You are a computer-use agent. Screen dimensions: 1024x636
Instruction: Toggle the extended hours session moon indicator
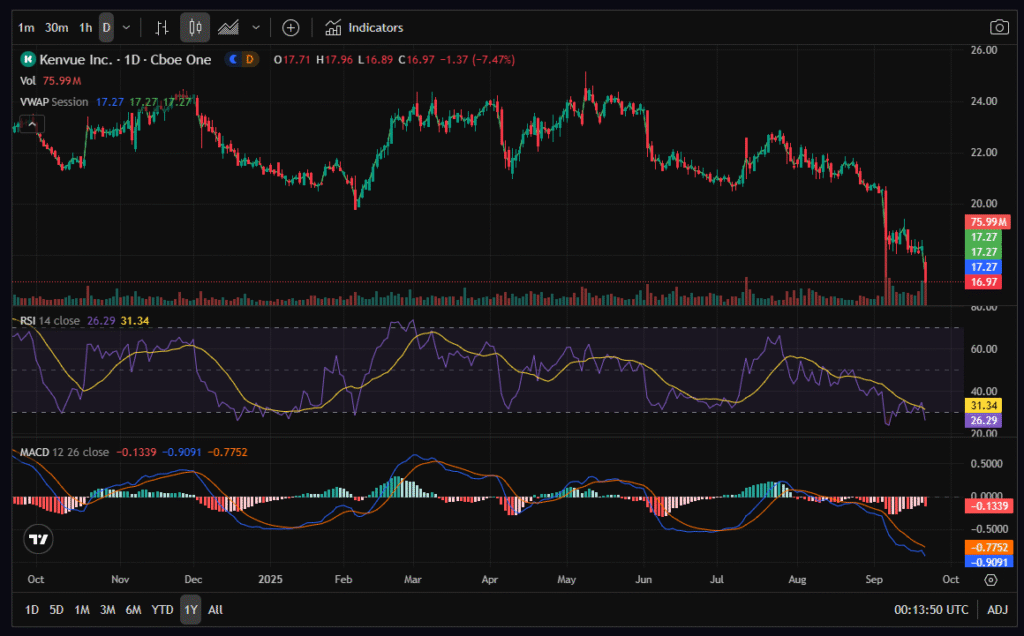tap(234, 60)
